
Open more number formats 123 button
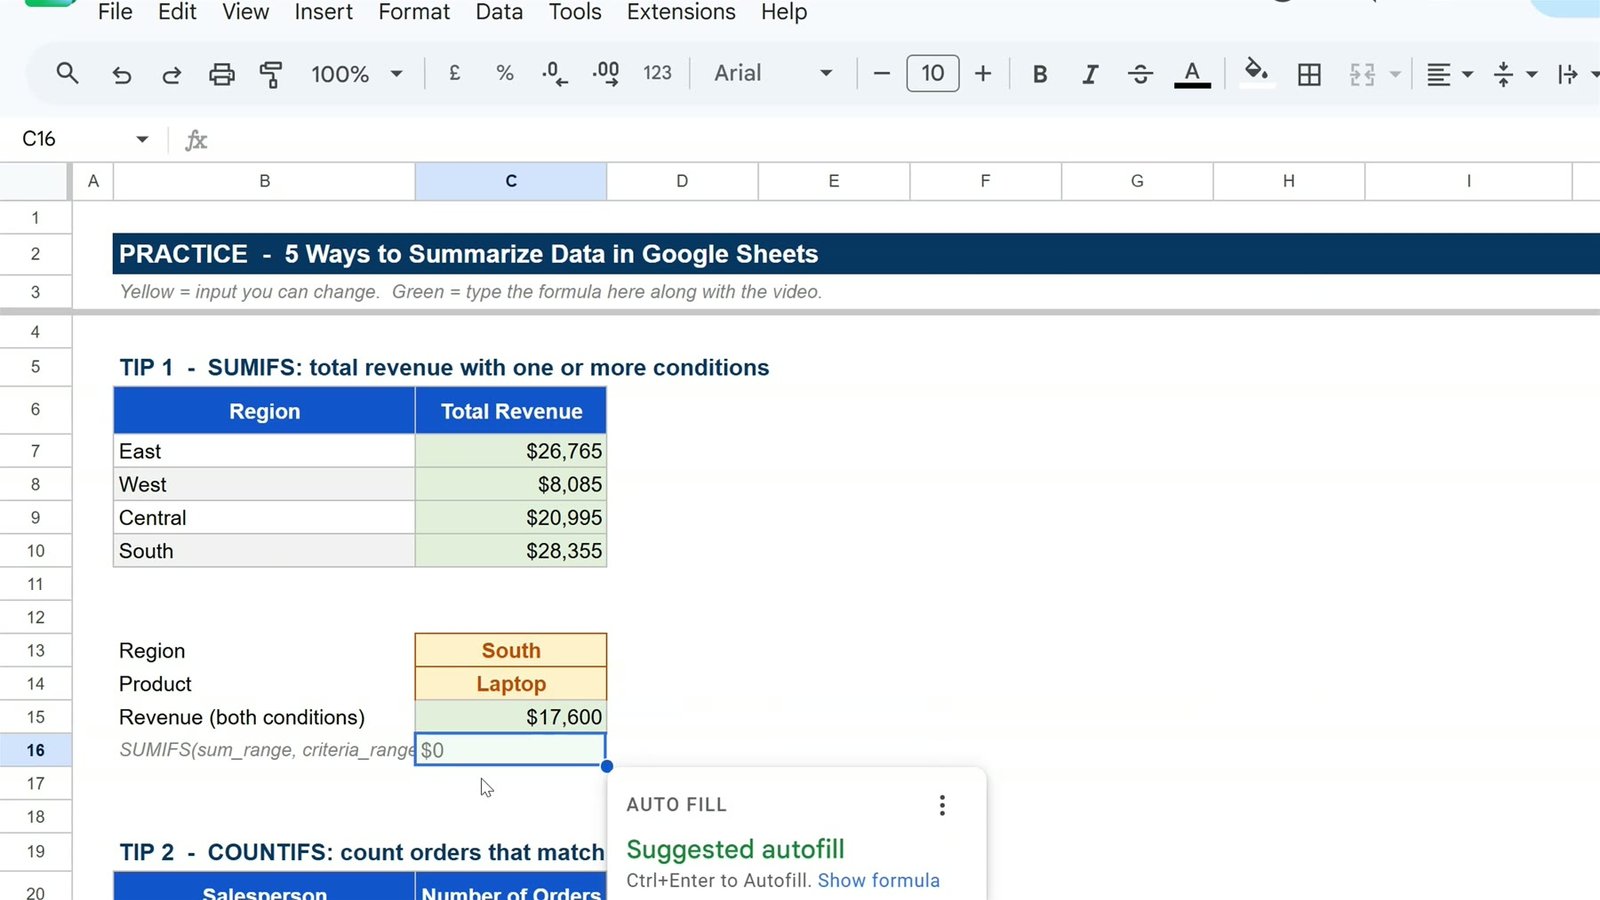point(657,73)
